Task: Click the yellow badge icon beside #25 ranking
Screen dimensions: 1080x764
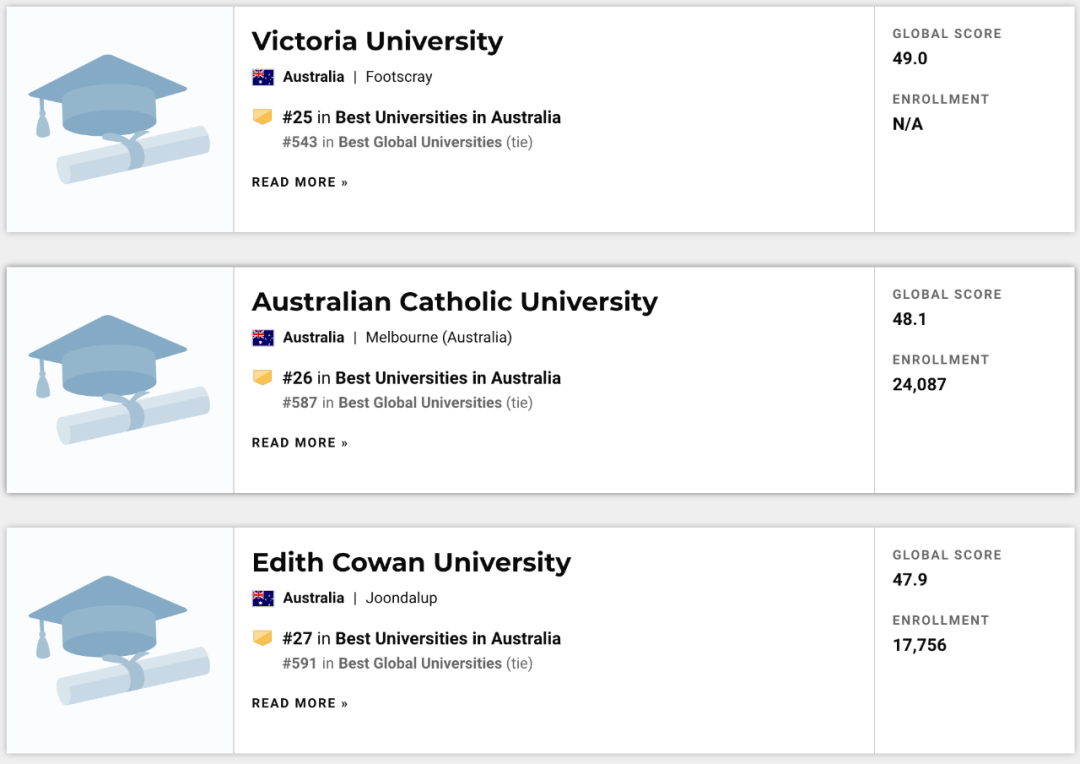Action: click(263, 117)
